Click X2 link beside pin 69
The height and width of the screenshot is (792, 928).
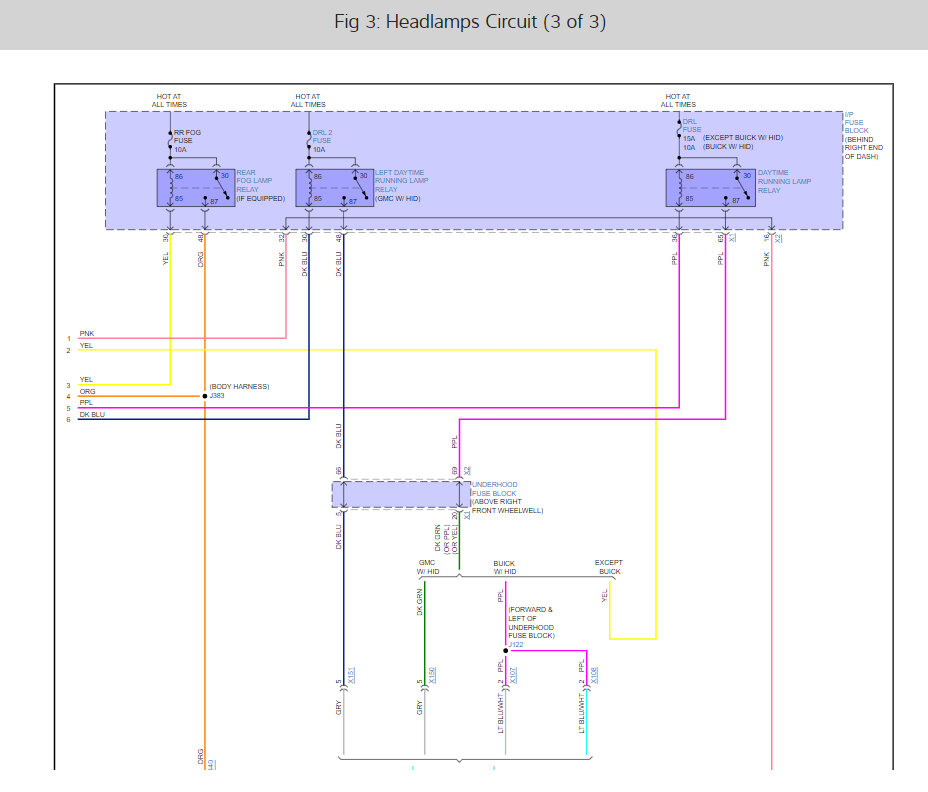point(467,471)
